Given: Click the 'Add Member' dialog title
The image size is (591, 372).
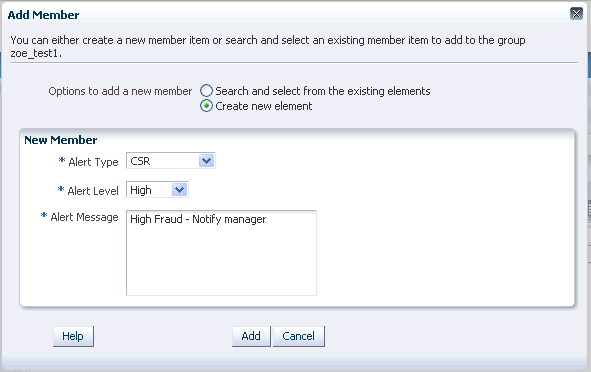Looking at the screenshot, I should 43,15.
